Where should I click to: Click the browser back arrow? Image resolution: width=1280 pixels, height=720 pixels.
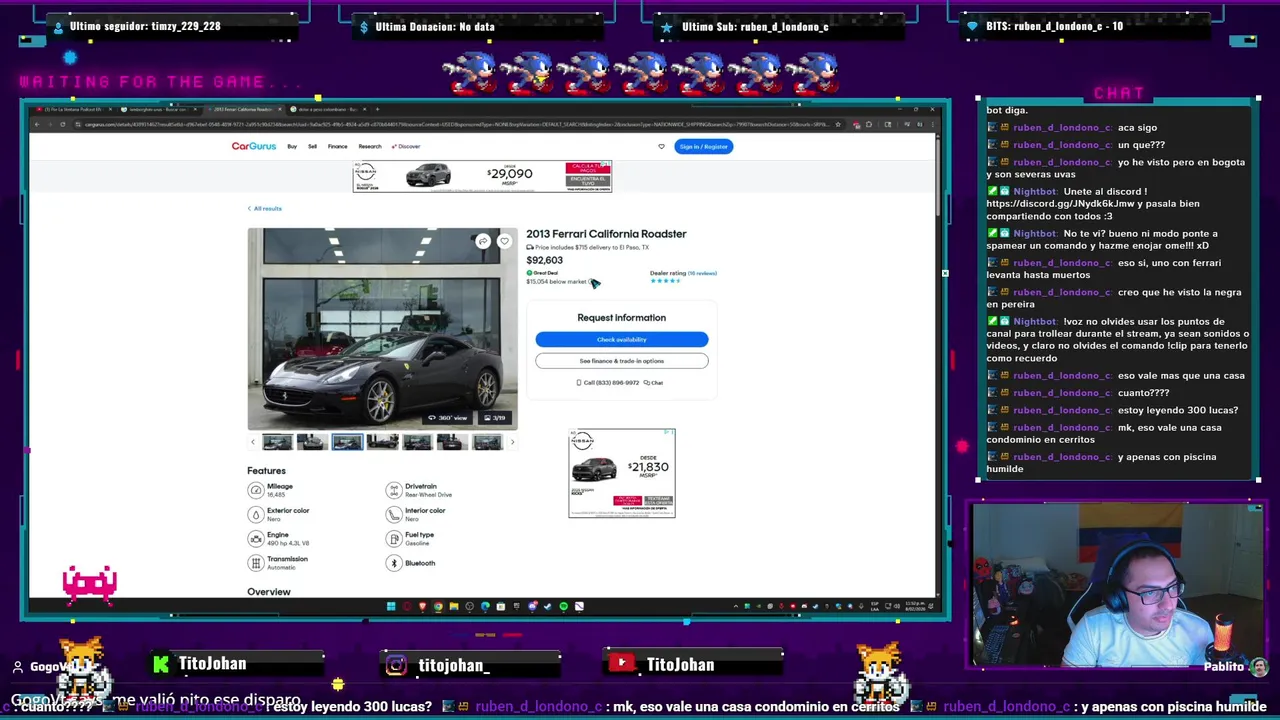coord(37,124)
